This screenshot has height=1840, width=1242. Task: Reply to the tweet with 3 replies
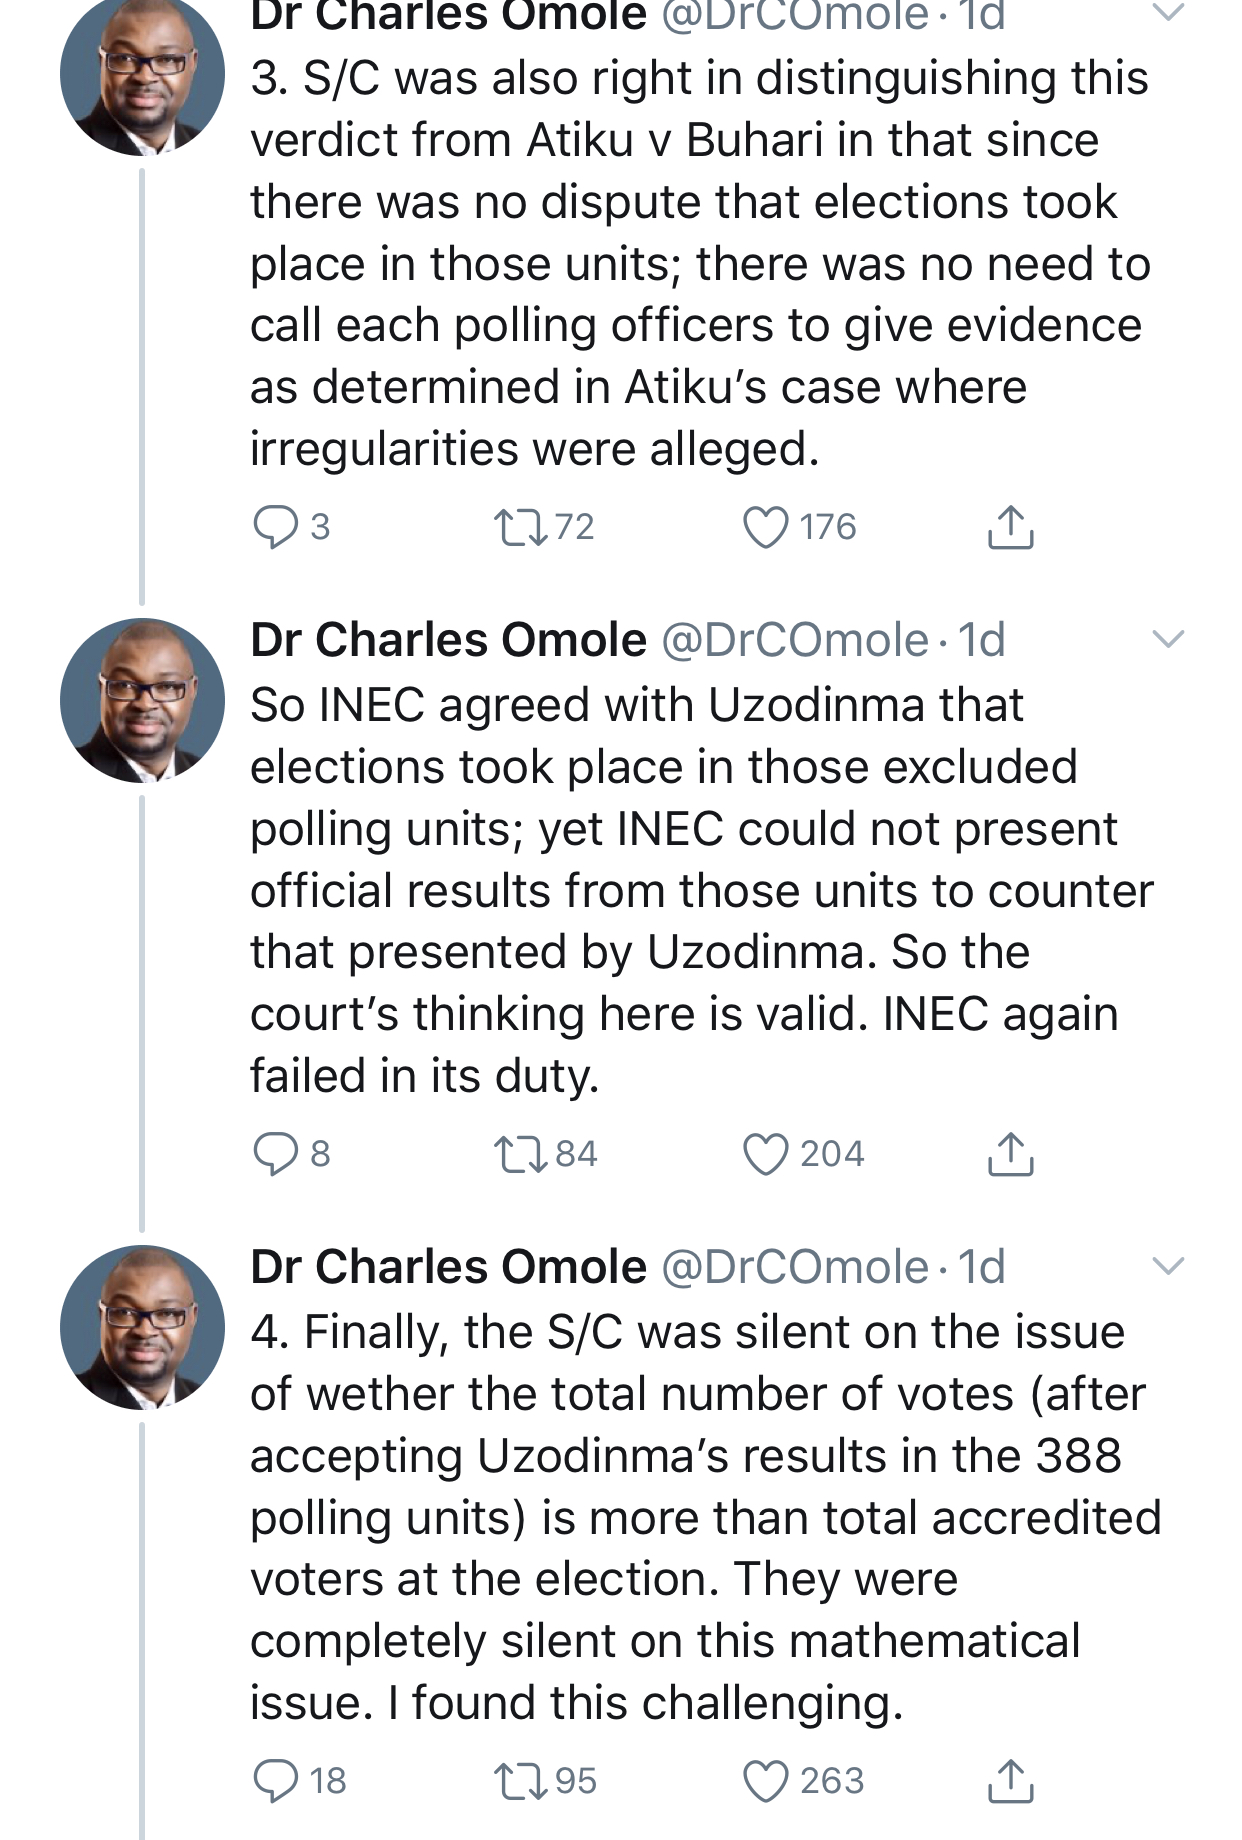(275, 527)
